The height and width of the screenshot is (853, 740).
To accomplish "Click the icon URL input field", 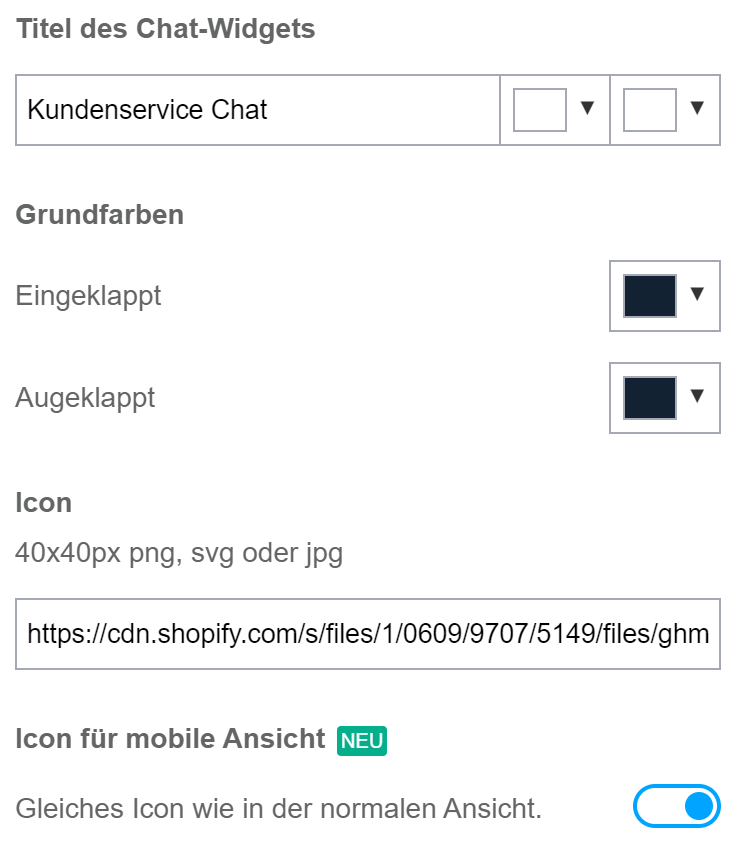I will pos(368,634).
